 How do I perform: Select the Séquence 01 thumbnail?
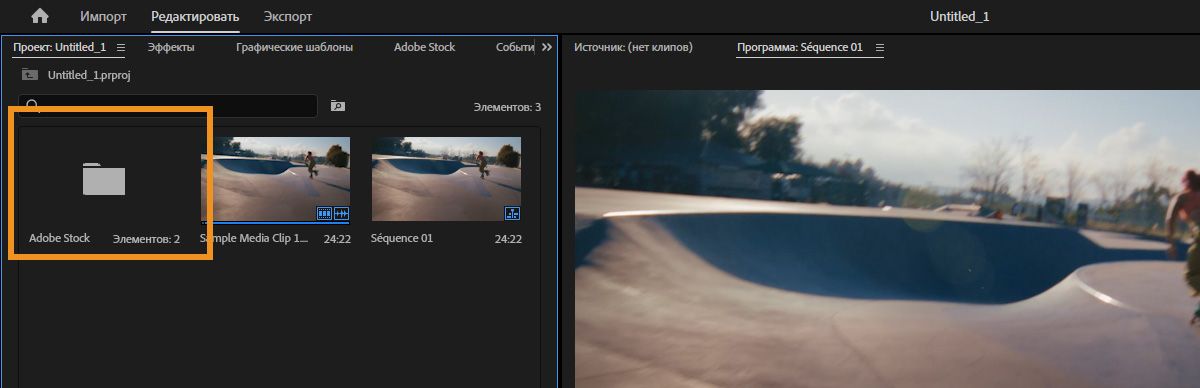click(446, 179)
